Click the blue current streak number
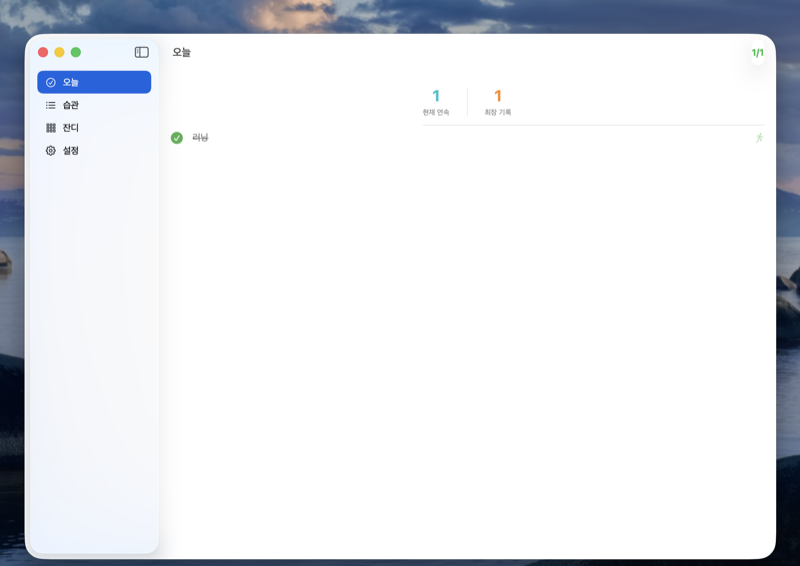Screen dimensions: 800x566 coord(436,96)
